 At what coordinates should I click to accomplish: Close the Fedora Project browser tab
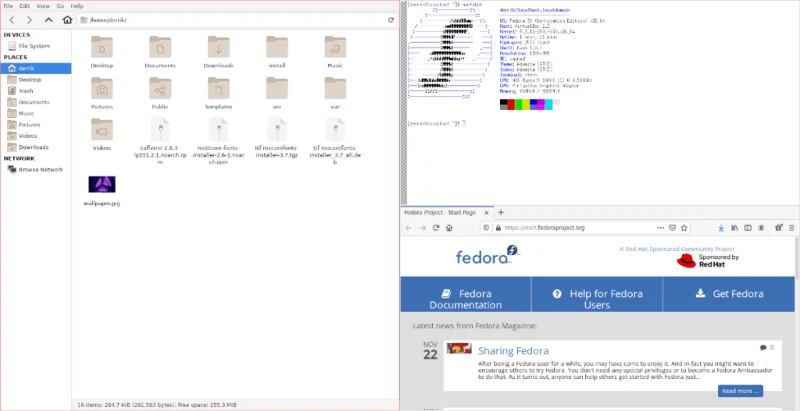487,213
